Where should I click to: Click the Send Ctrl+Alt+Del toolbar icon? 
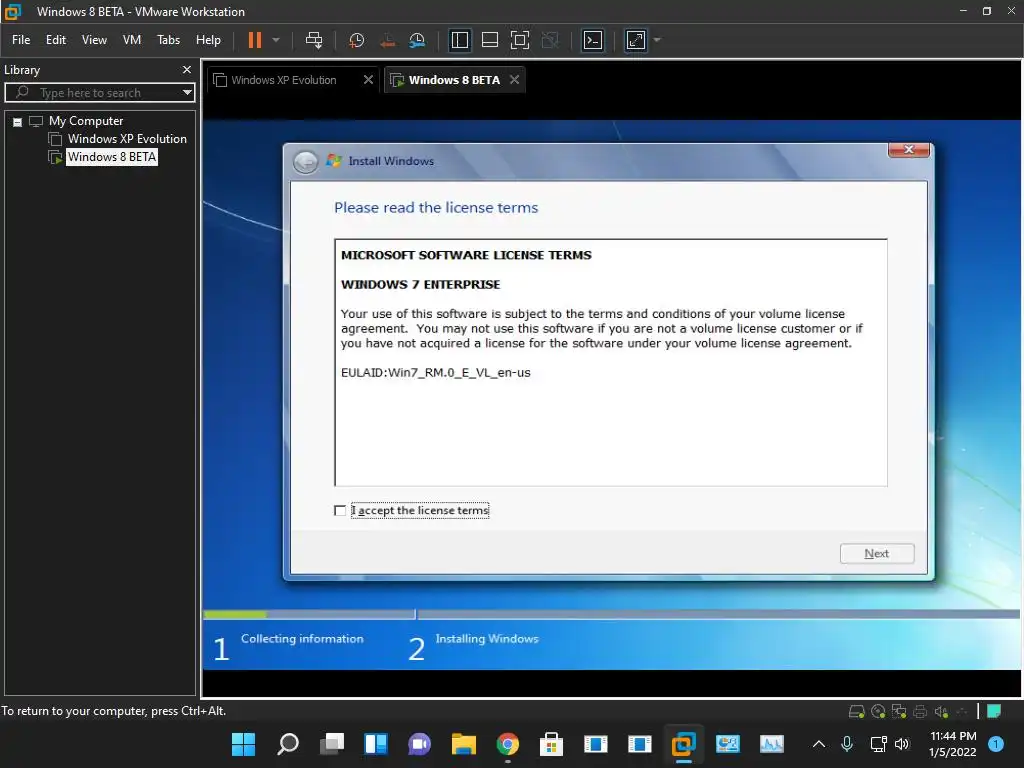click(x=314, y=40)
